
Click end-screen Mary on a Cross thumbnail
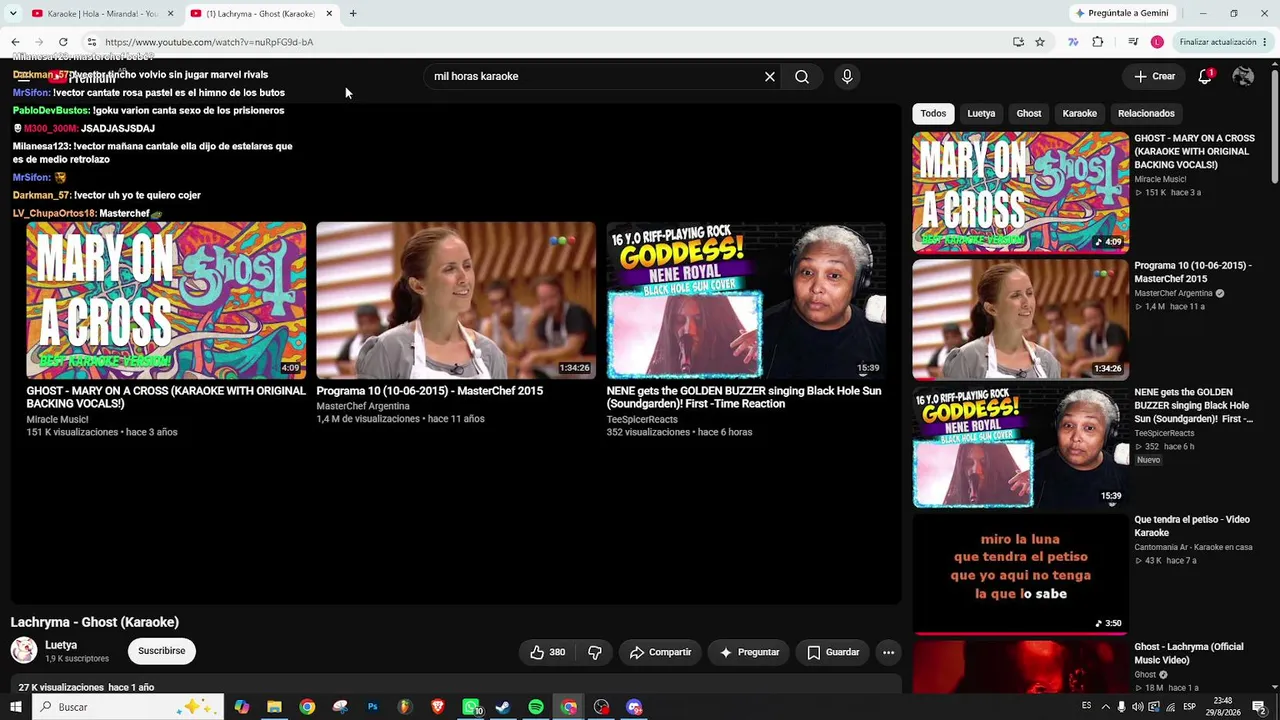tap(166, 300)
